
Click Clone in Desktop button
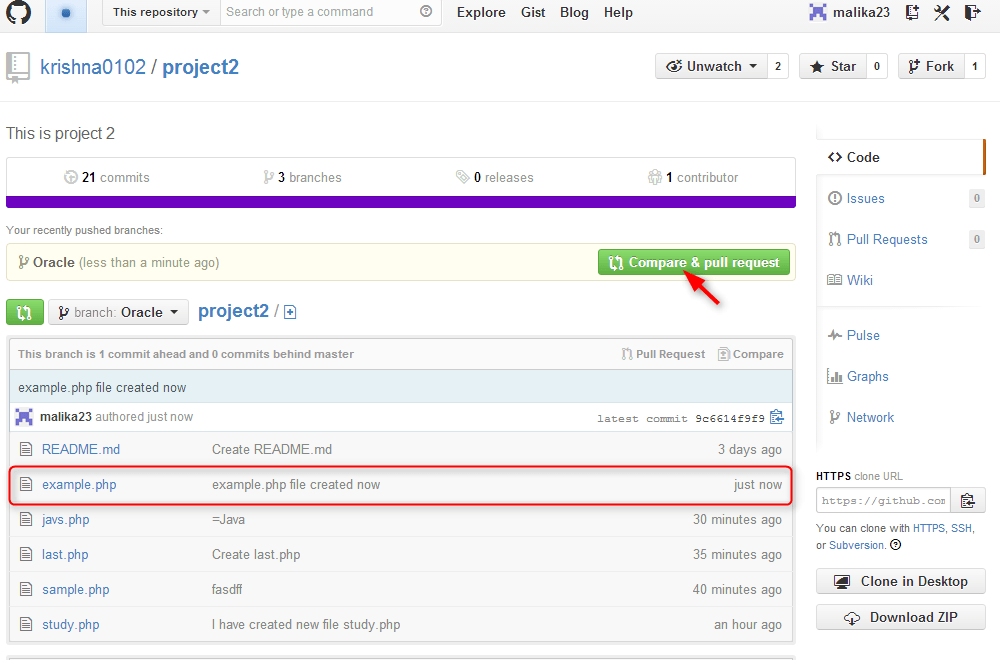(x=901, y=581)
